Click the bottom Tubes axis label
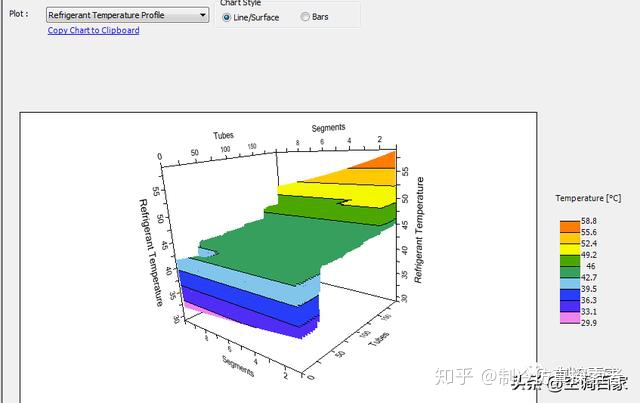The height and width of the screenshot is (403, 640). 379,339
